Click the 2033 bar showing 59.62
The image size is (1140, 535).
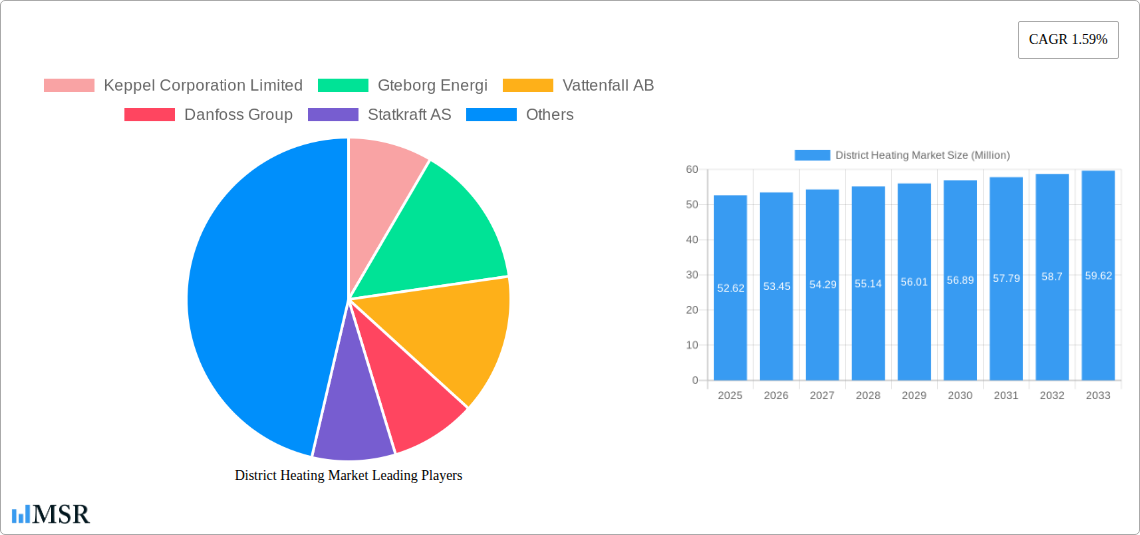click(x=1098, y=275)
